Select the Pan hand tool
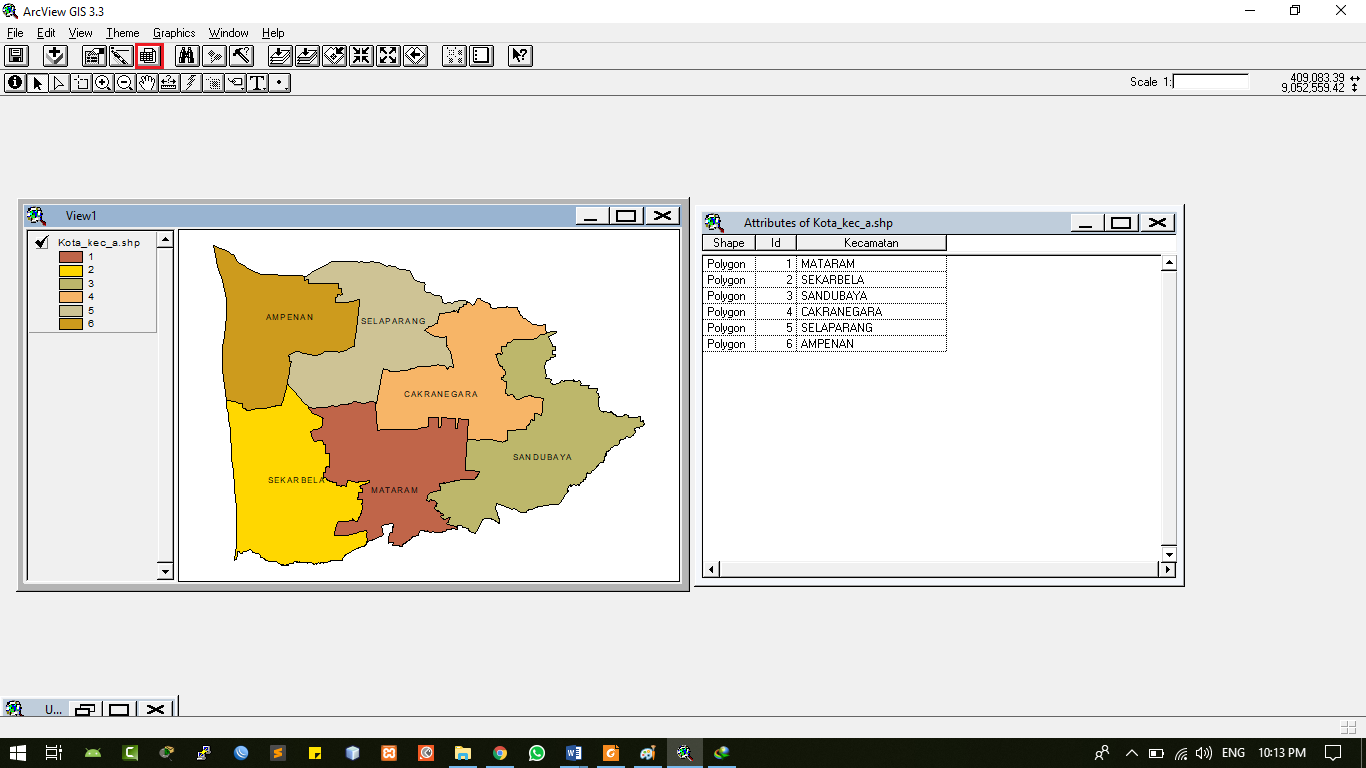Viewport: 1366px width, 768px height. point(147,83)
